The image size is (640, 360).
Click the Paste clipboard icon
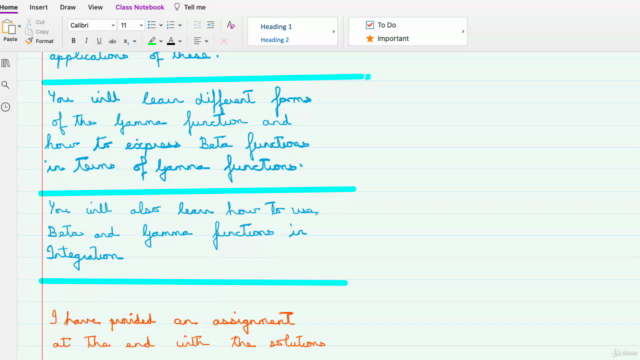[x=9, y=27]
